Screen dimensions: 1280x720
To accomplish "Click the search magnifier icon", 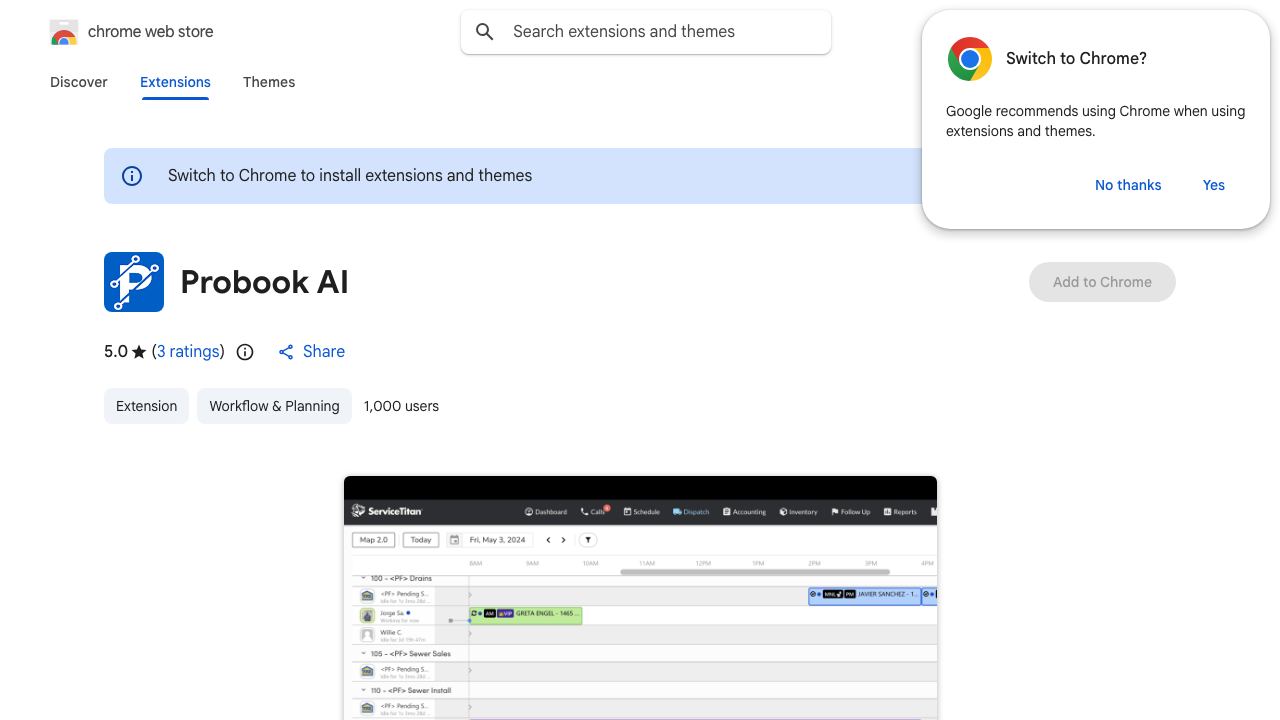I will pyautogui.click(x=485, y=32).
